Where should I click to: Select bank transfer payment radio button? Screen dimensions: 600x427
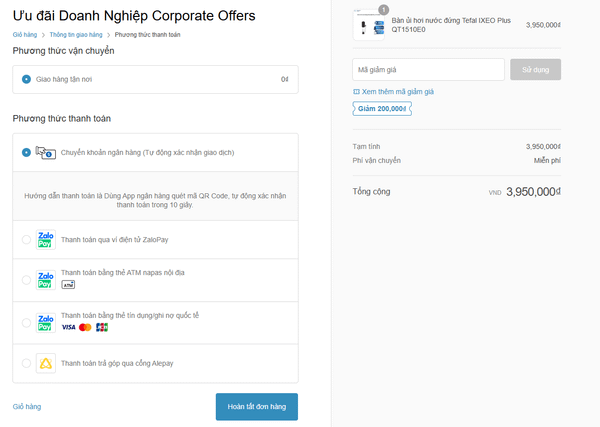[26, 152]
